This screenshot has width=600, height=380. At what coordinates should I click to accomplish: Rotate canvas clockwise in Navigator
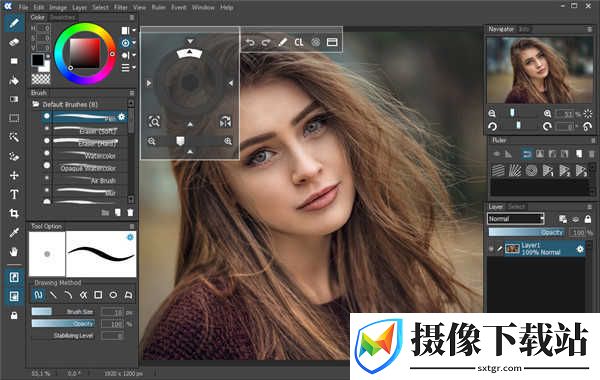[x=547, y=126]
